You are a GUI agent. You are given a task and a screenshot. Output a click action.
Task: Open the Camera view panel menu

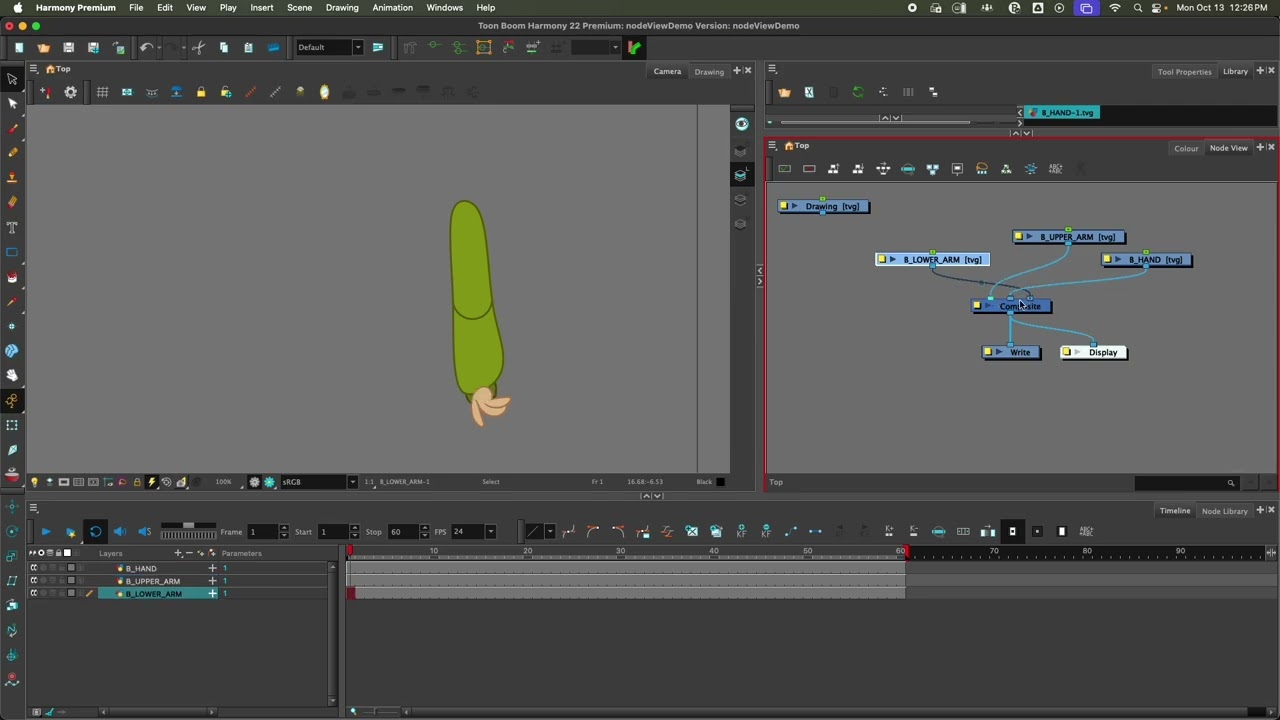[x=34, y=69]
